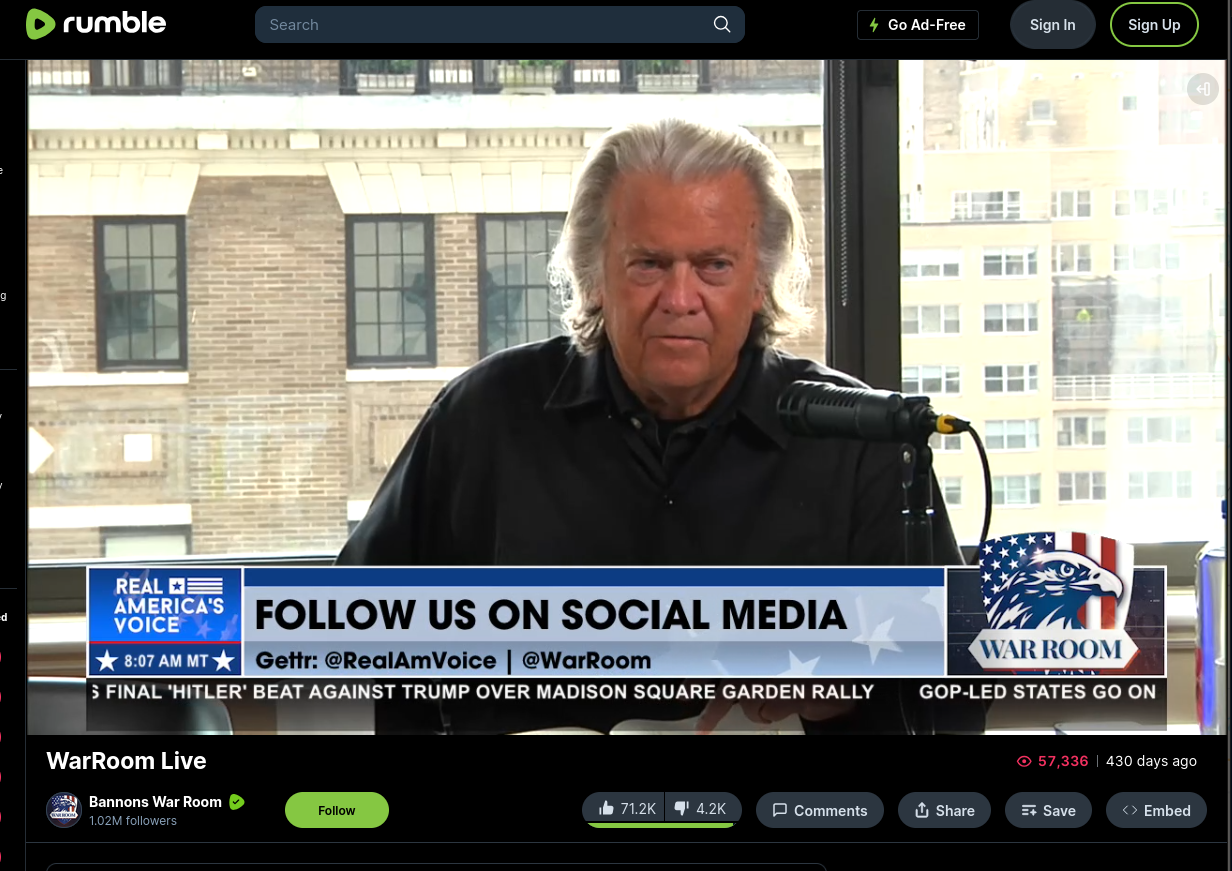Image resolution: width=1232 pixels, height=871 pixels.
Task: Click the Sign Up button
Action: coord(1154,25)
